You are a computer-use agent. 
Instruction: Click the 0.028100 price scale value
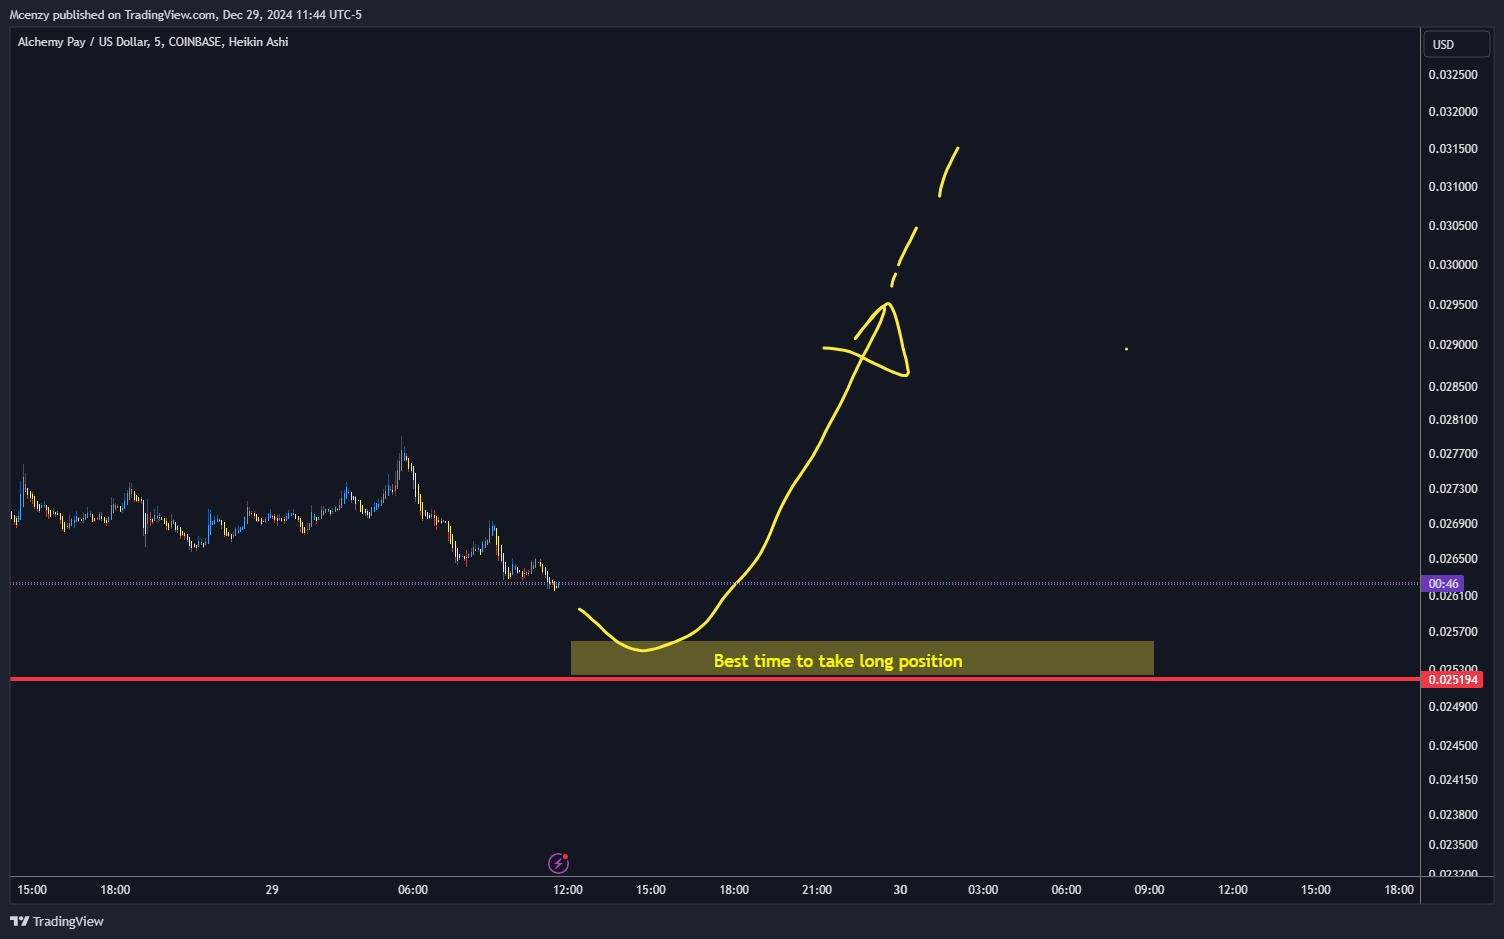pos(1453,420)
